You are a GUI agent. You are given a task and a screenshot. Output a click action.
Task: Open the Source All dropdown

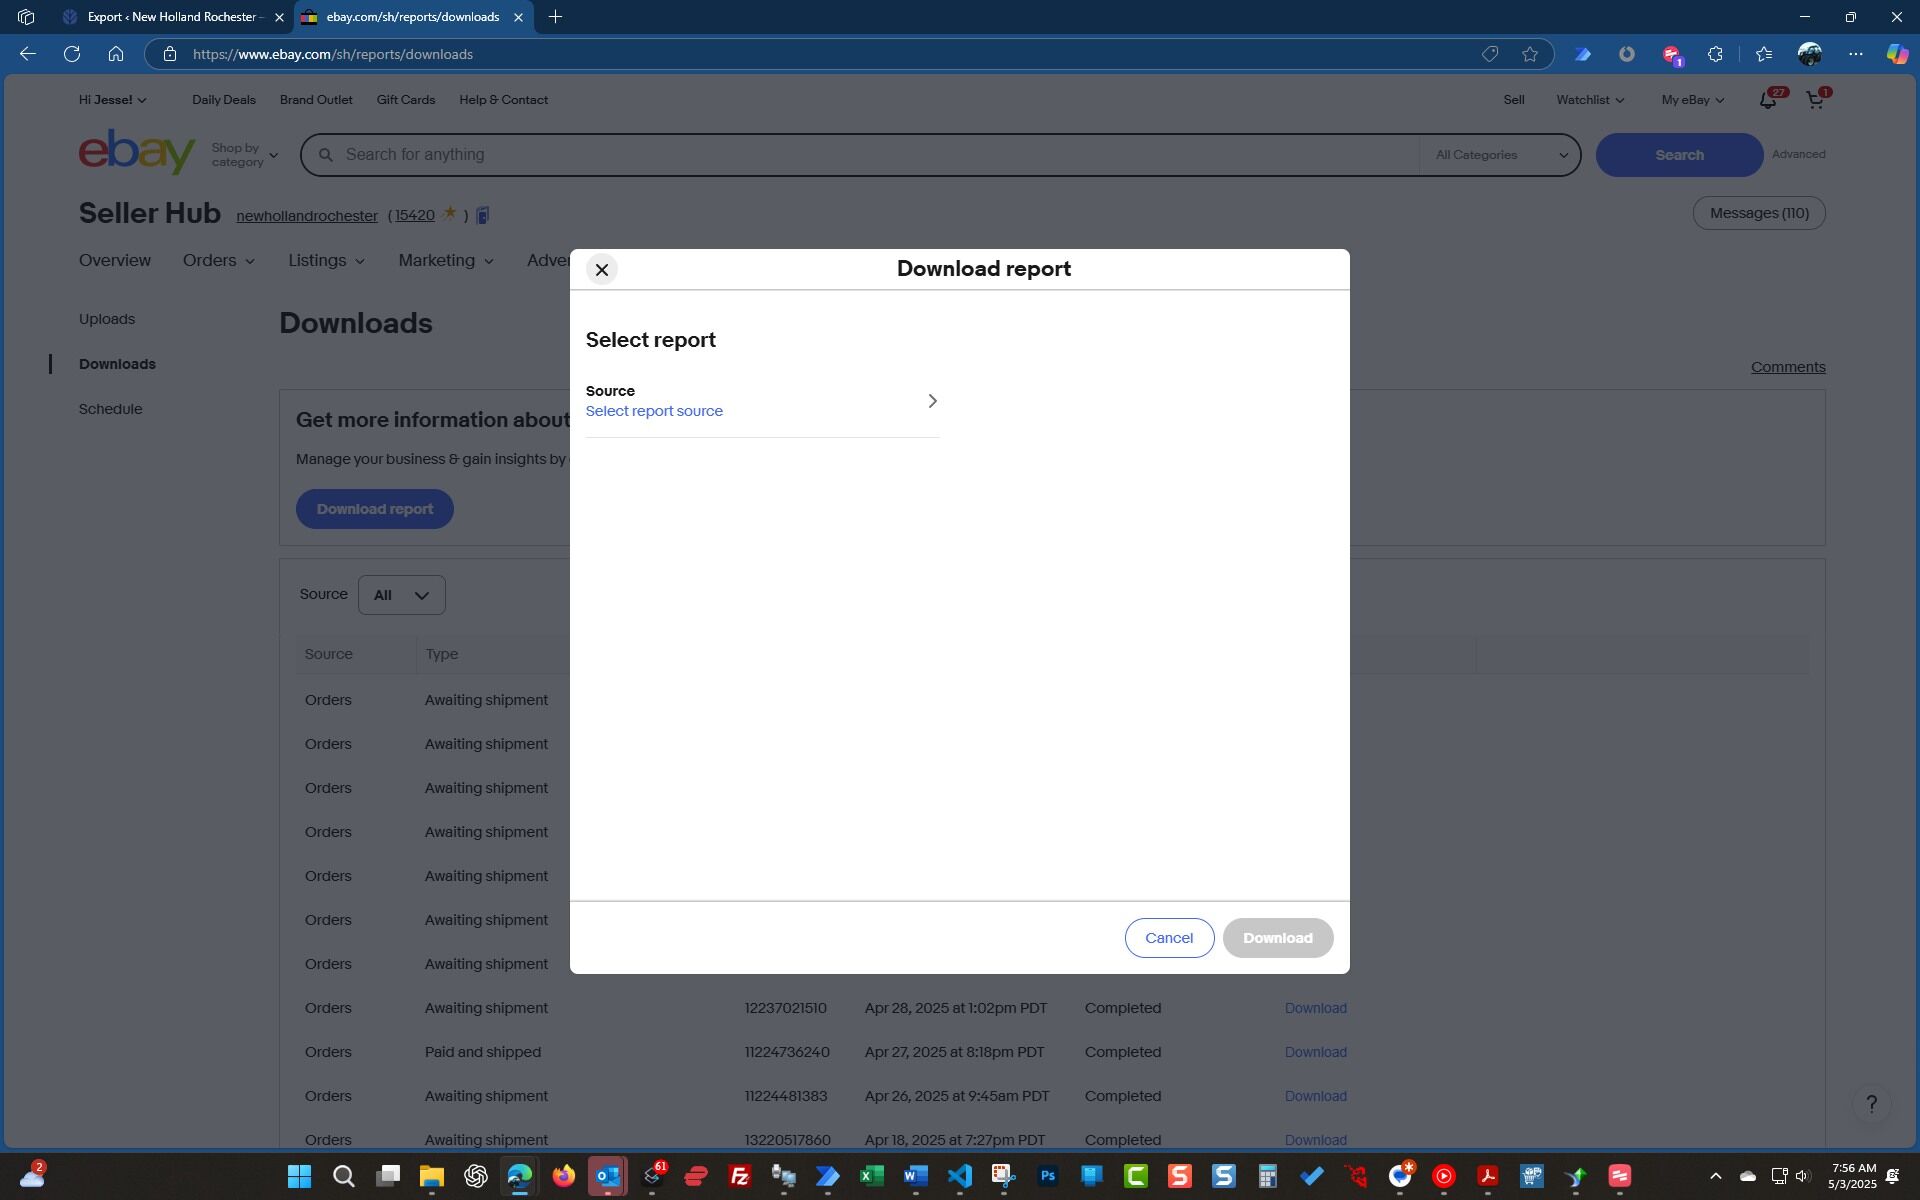tap(401, 596)
